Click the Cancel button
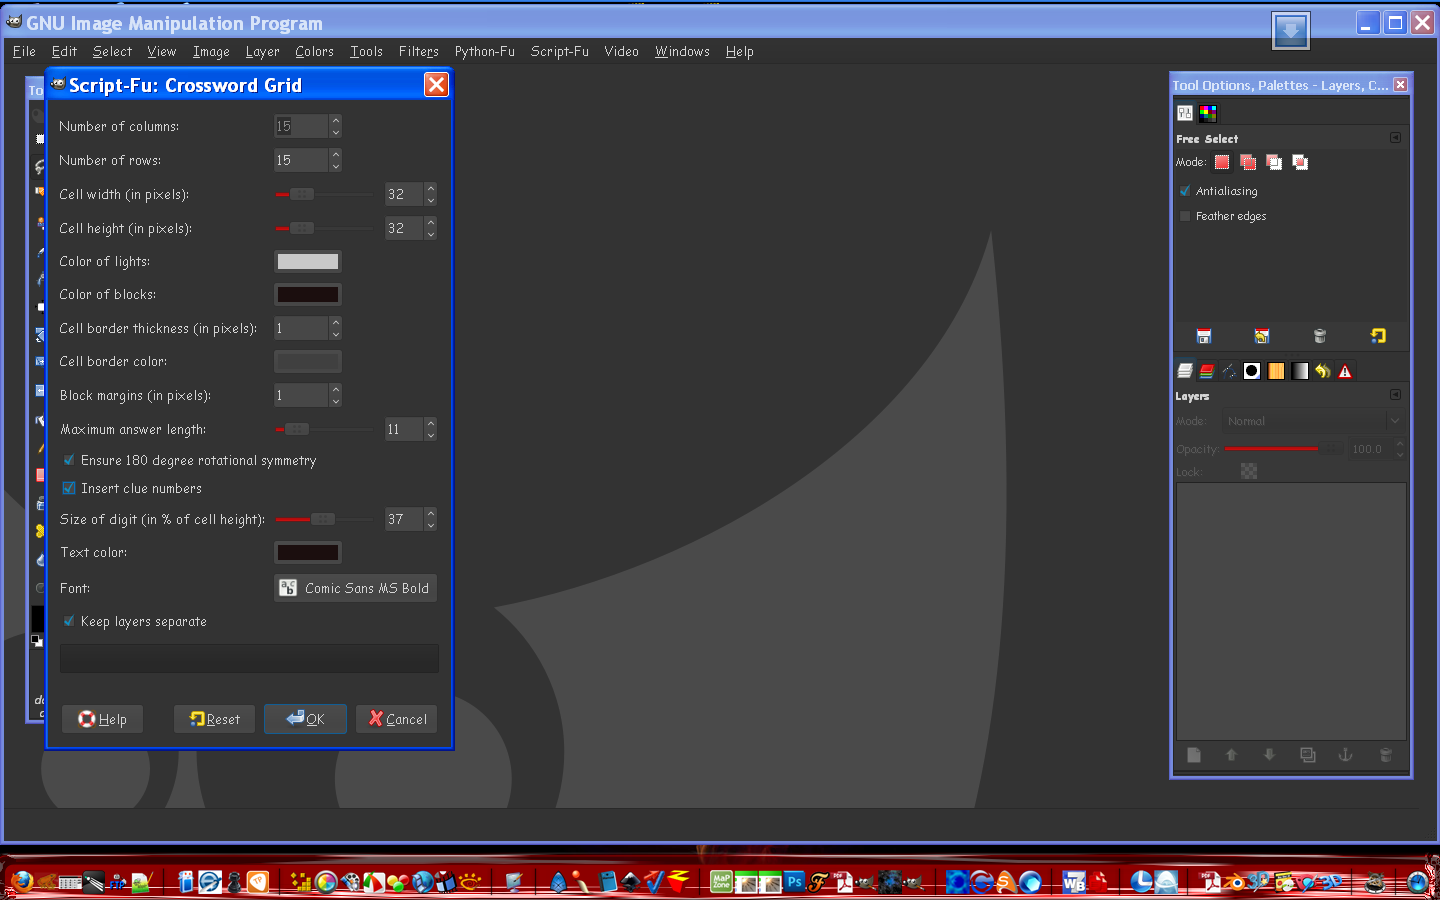Image resolution: width=1440 pixels, height=900 pixels. point(397,719)
